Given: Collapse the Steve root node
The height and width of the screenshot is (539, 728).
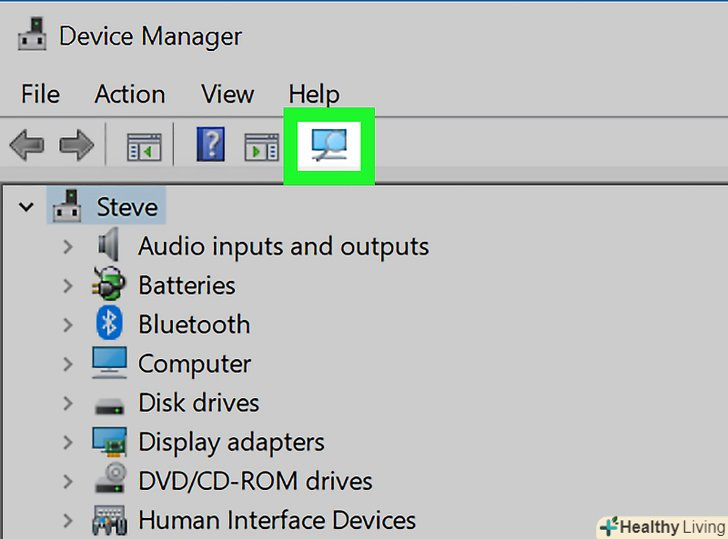Looking at the screenshot, I should 27,208.
